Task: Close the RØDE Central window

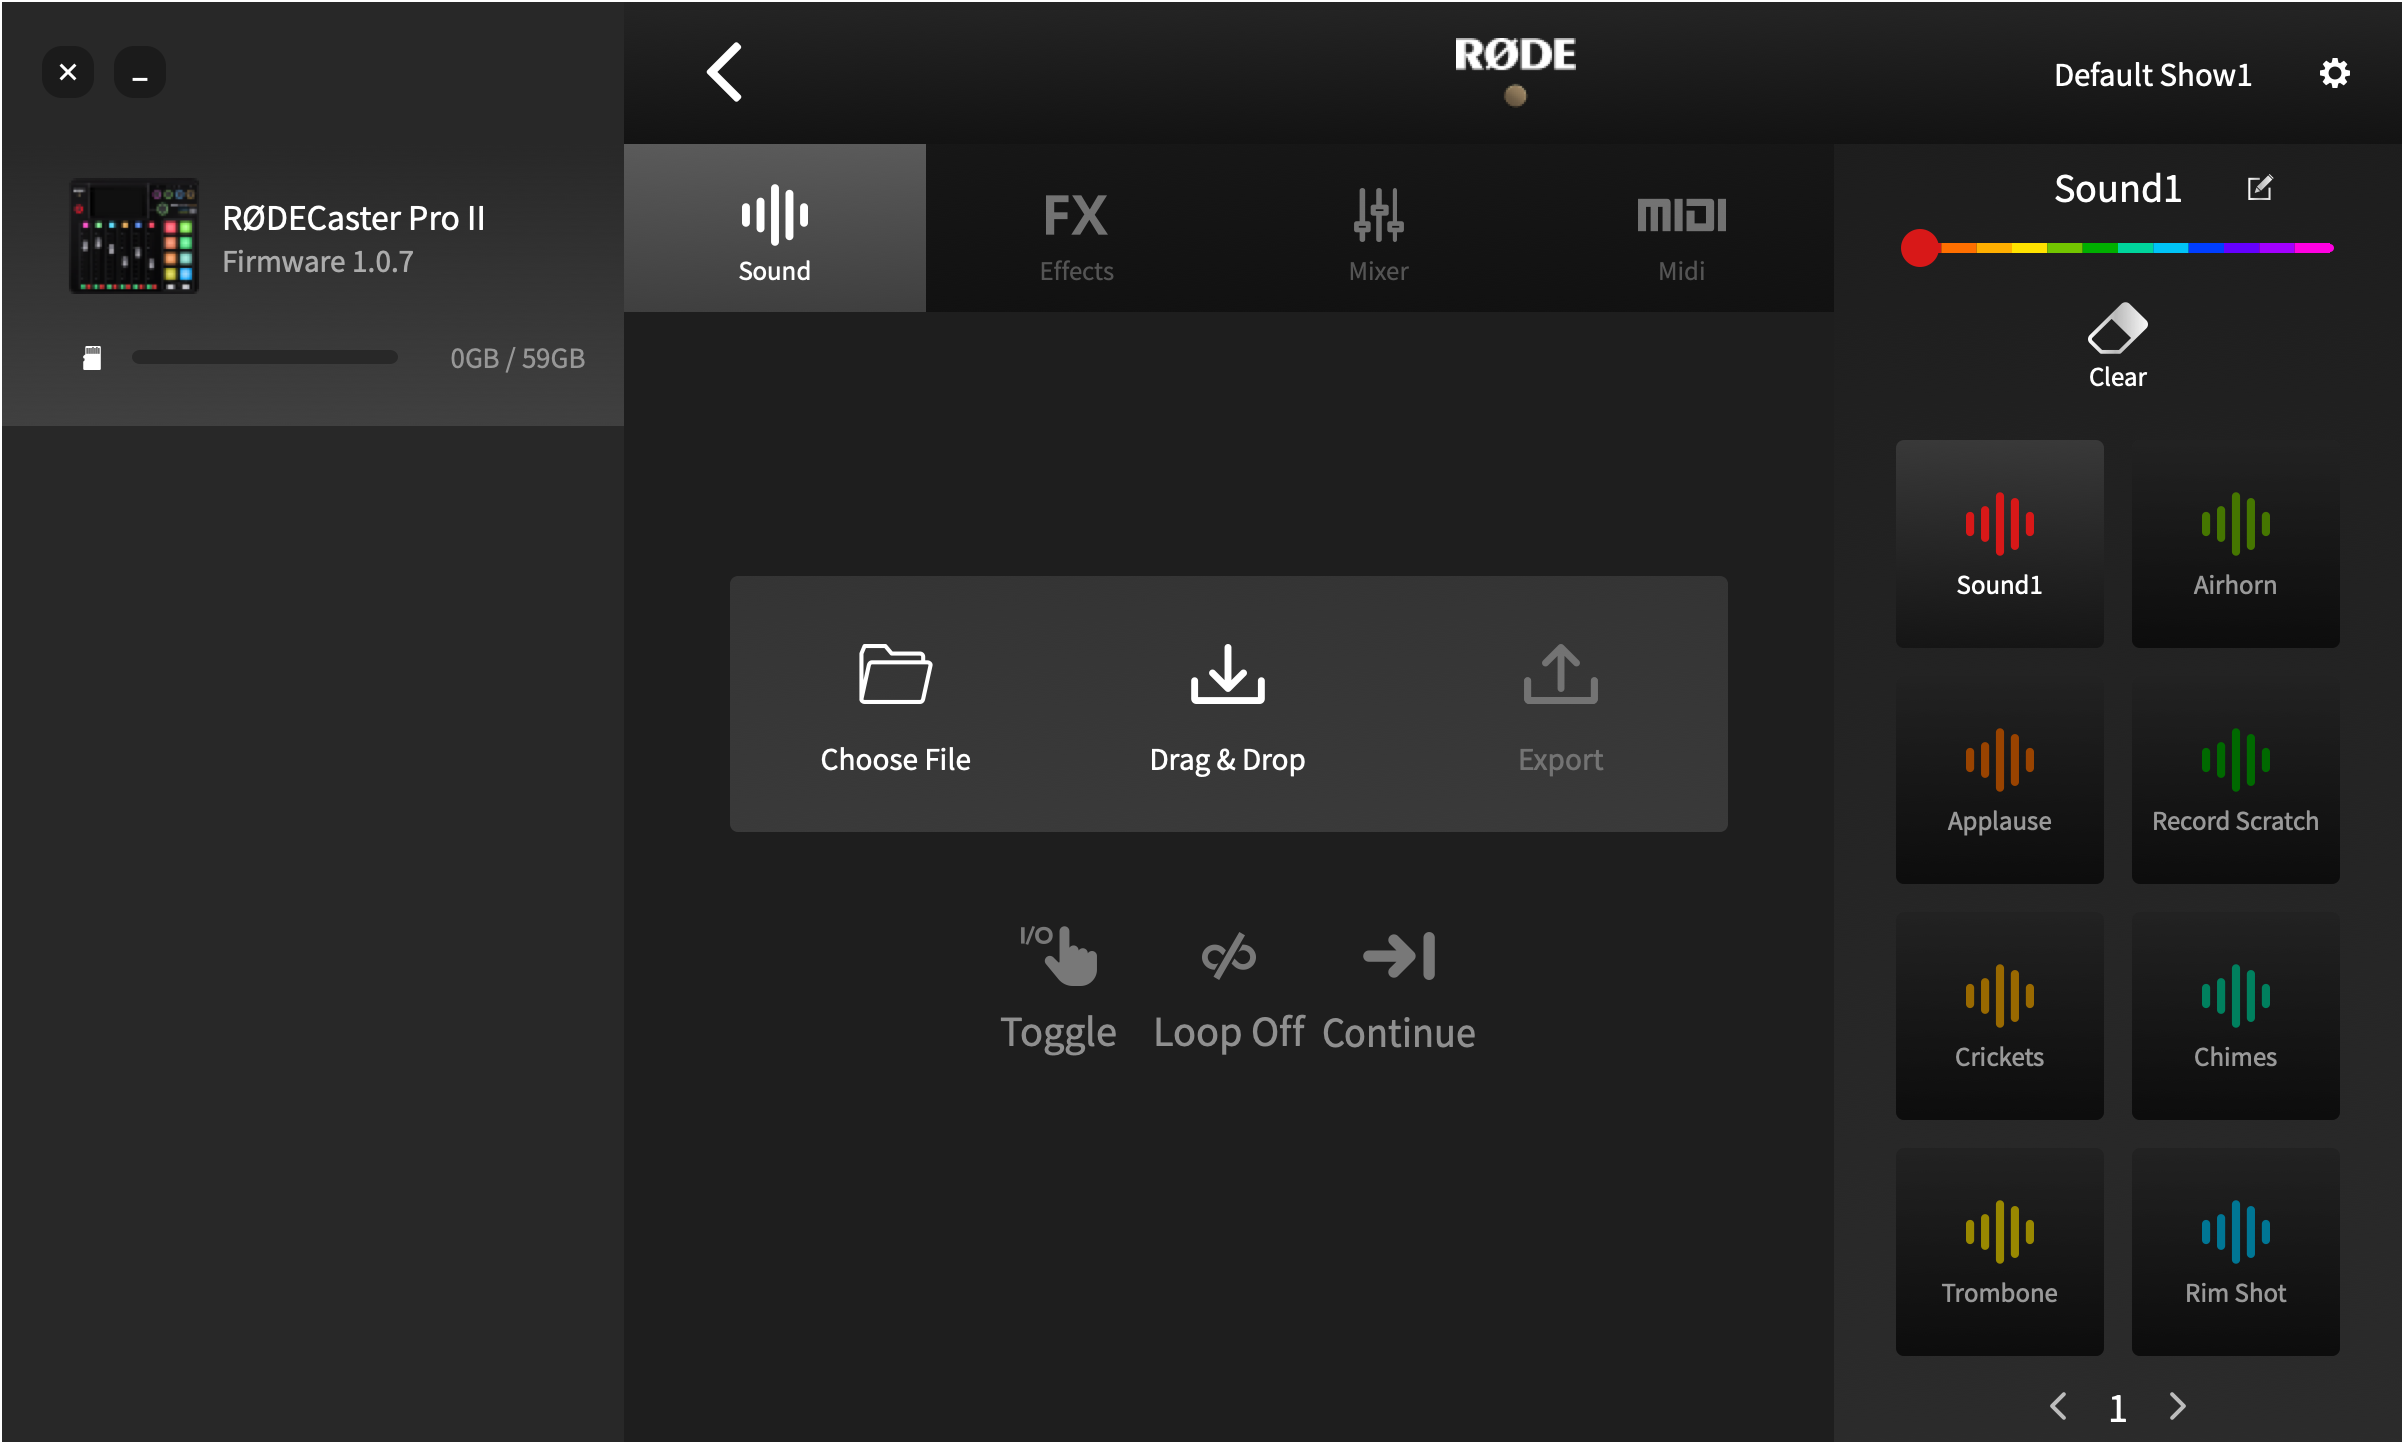Action: click(x=68, y=72)
